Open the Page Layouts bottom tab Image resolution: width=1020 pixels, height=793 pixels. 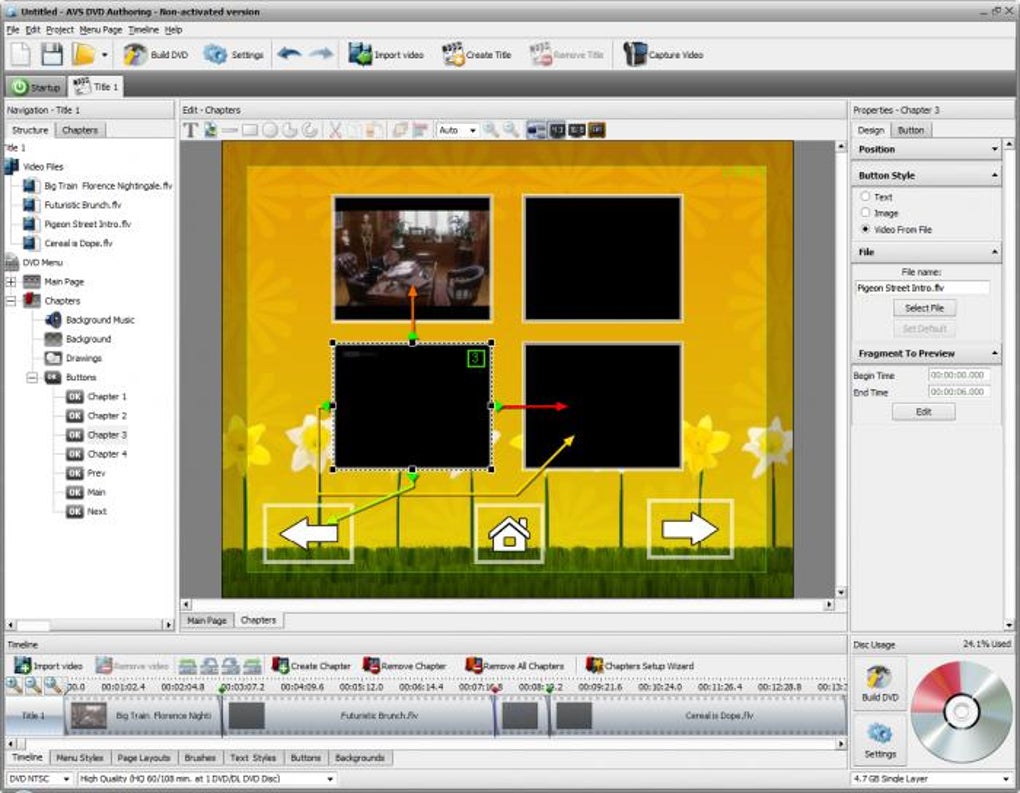[x=143, y=758]
